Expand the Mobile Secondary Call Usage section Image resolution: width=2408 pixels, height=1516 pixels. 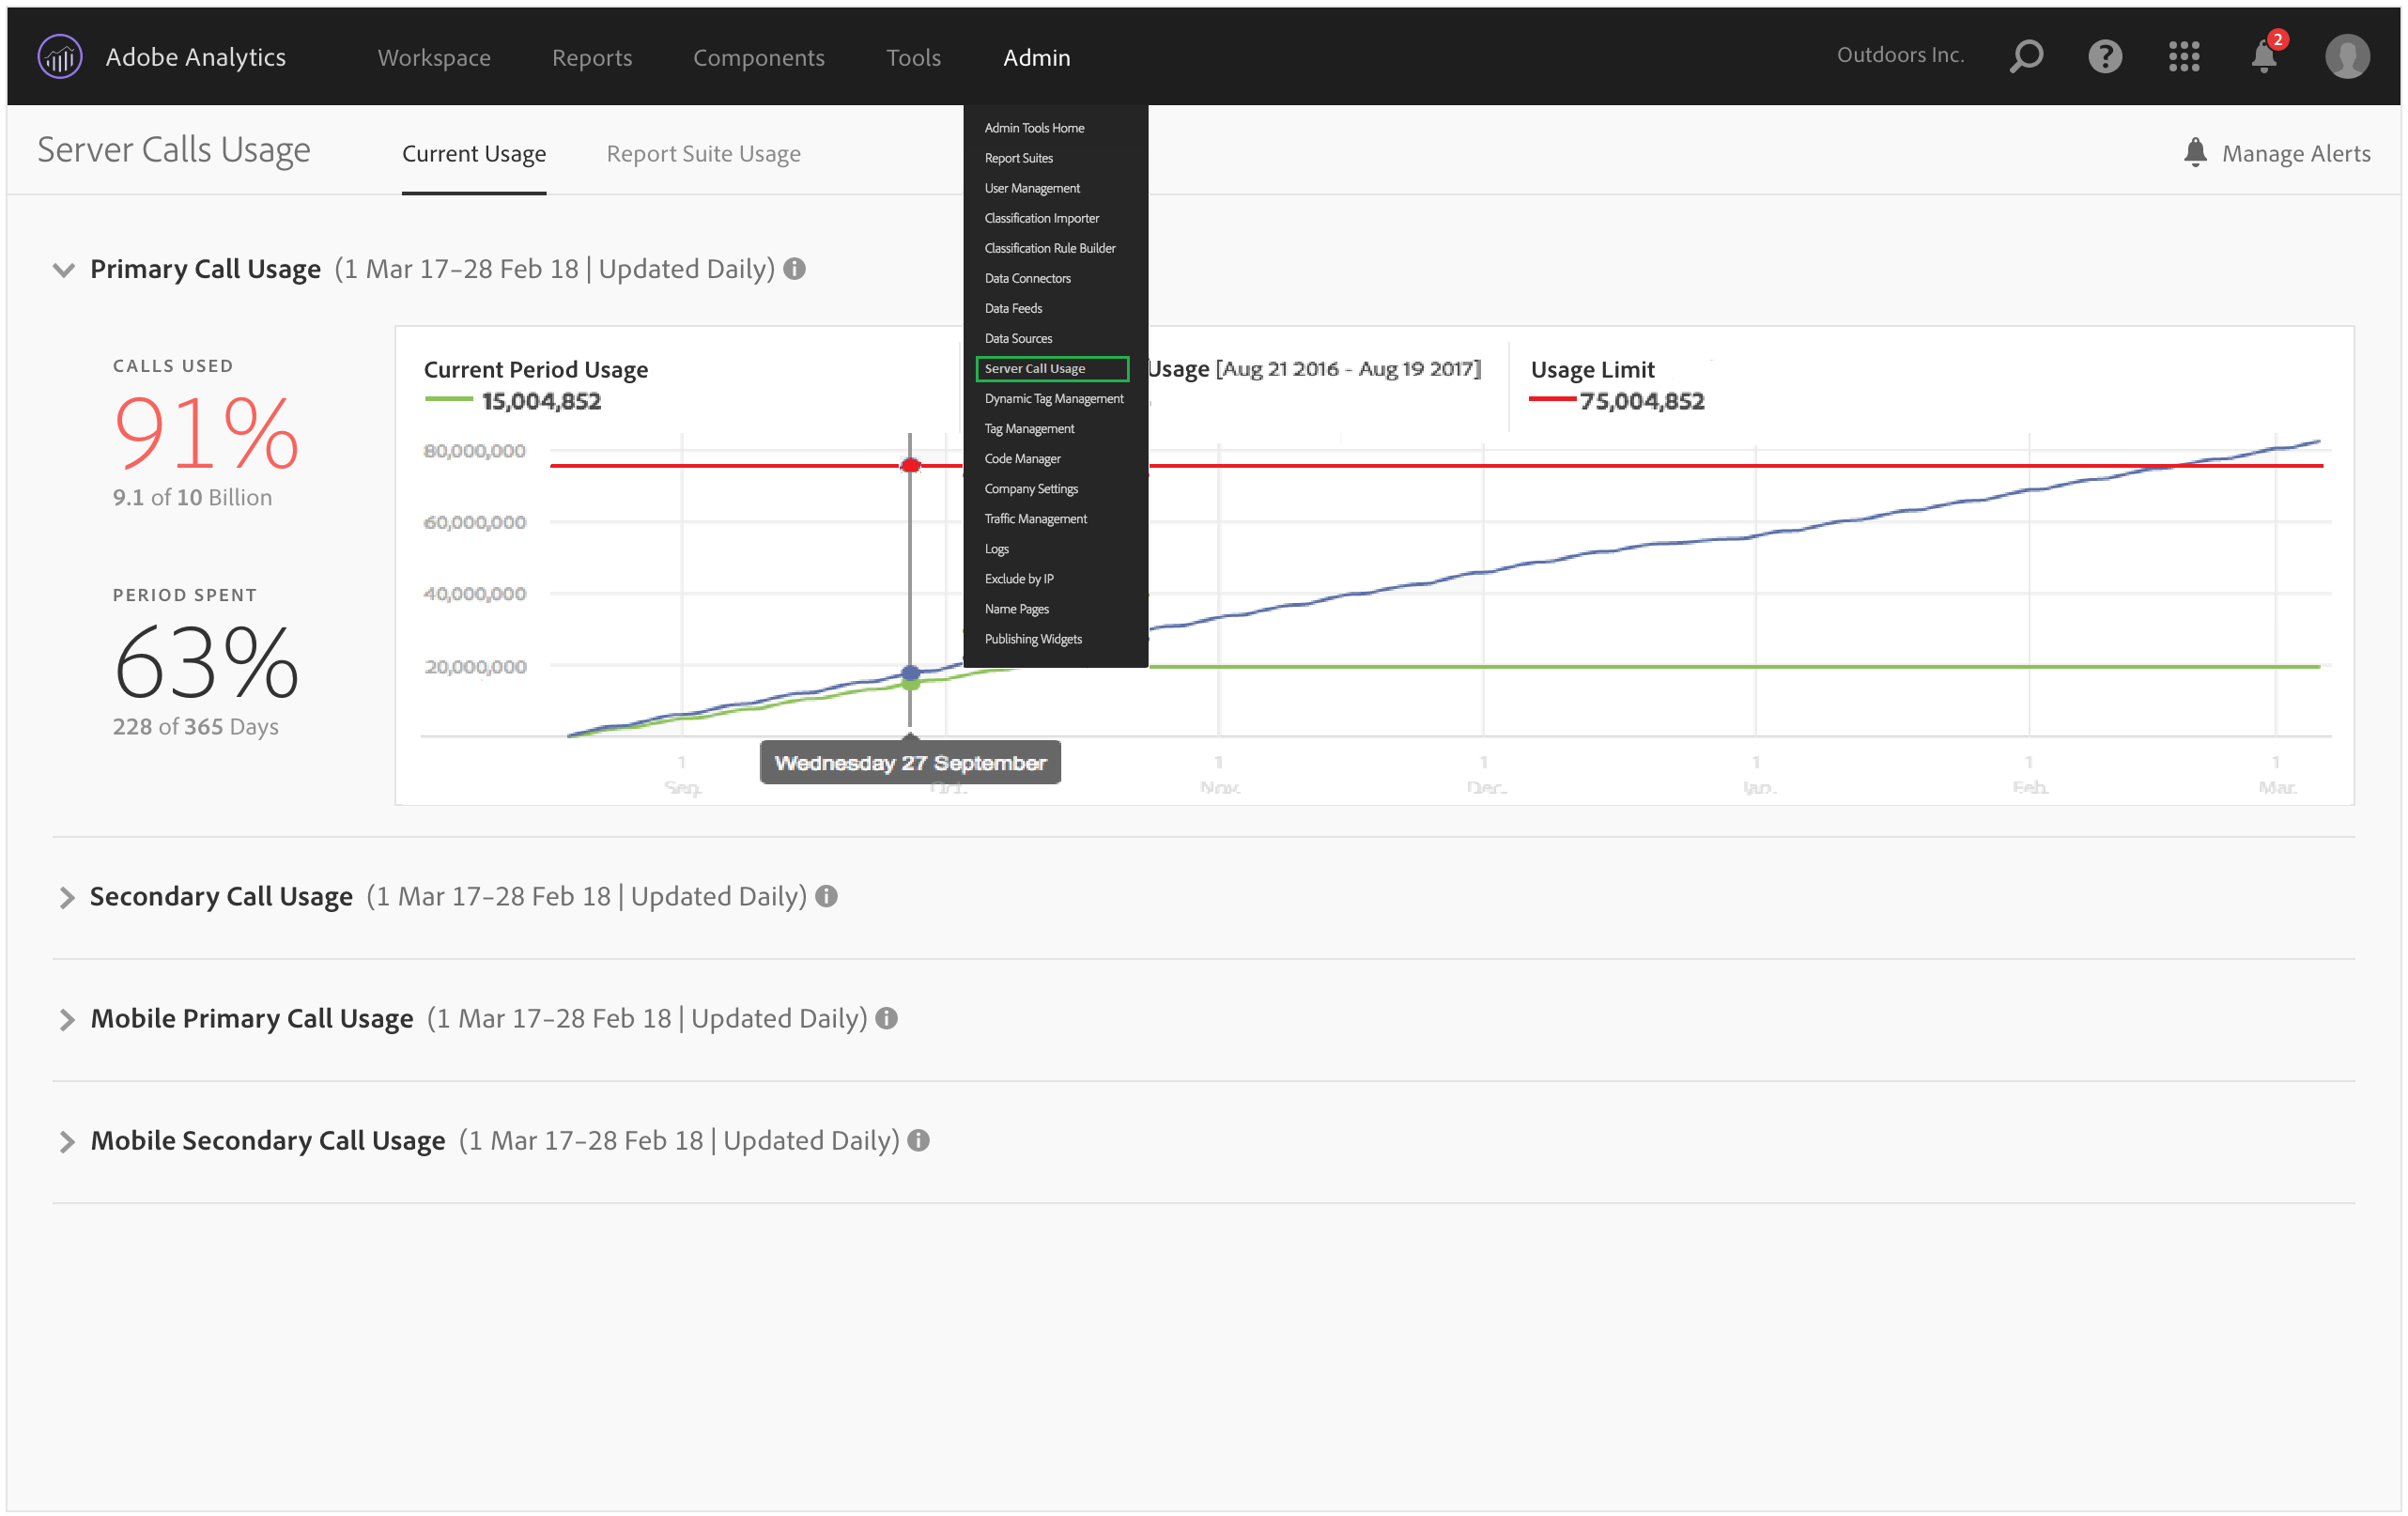pos(66,1141)
